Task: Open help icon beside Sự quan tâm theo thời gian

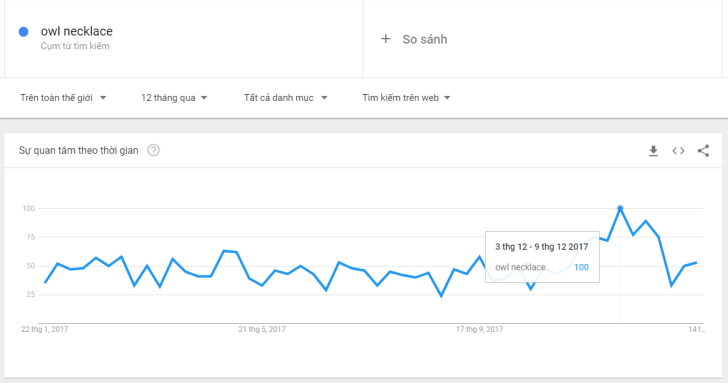Action: (153, 150)
